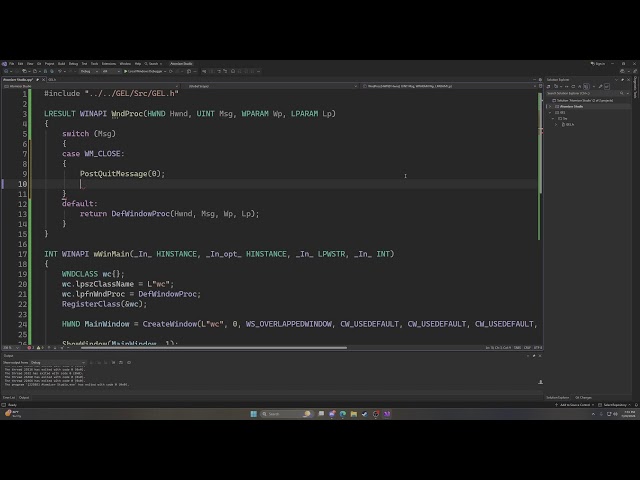The width and height of the screenshot is (640, 480).
Task: Open the Test menu
Action: pos(84,64)
